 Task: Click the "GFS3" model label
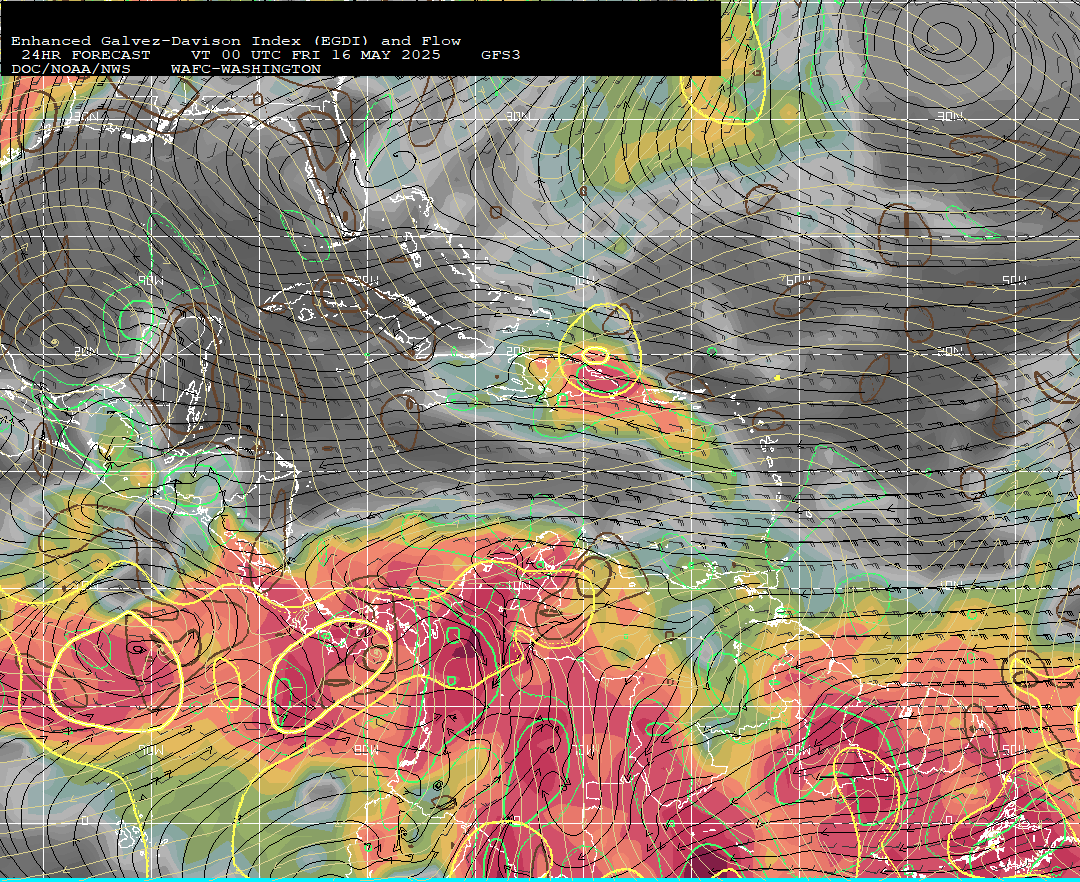point(501,55)
